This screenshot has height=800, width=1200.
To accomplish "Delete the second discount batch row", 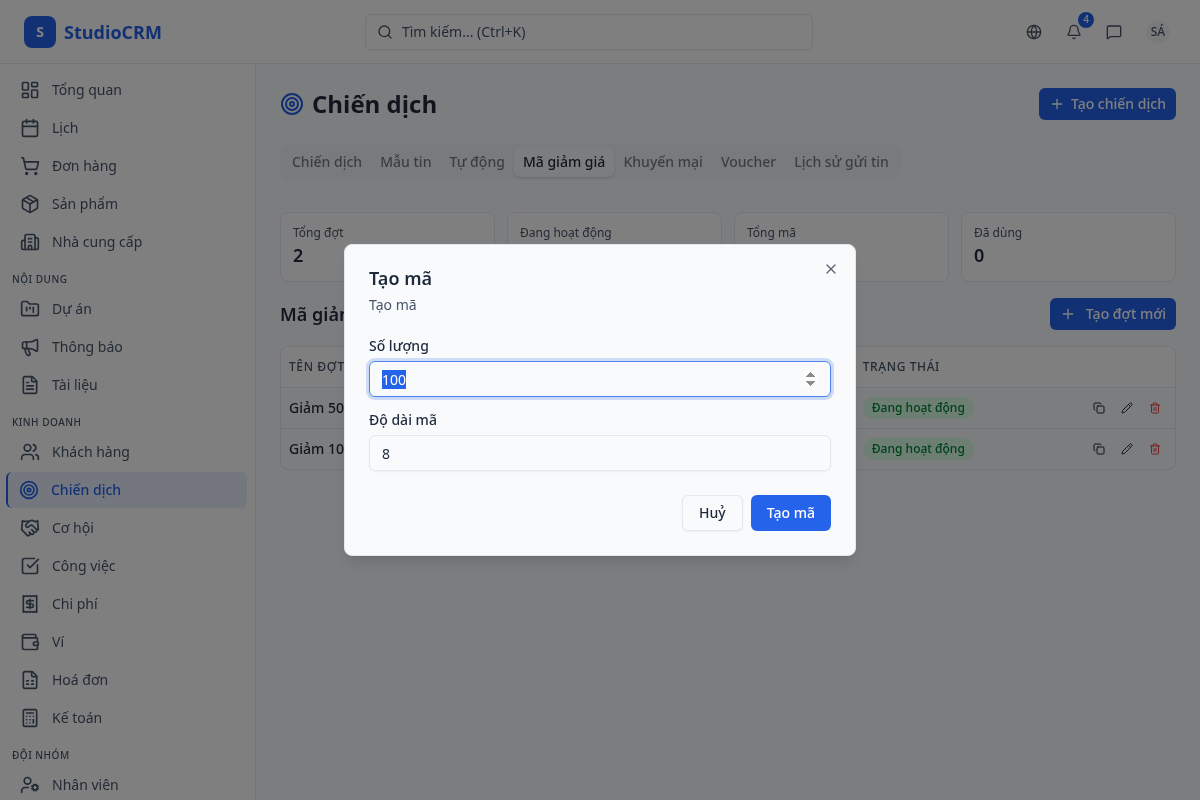I will [x=1155, y=449].
